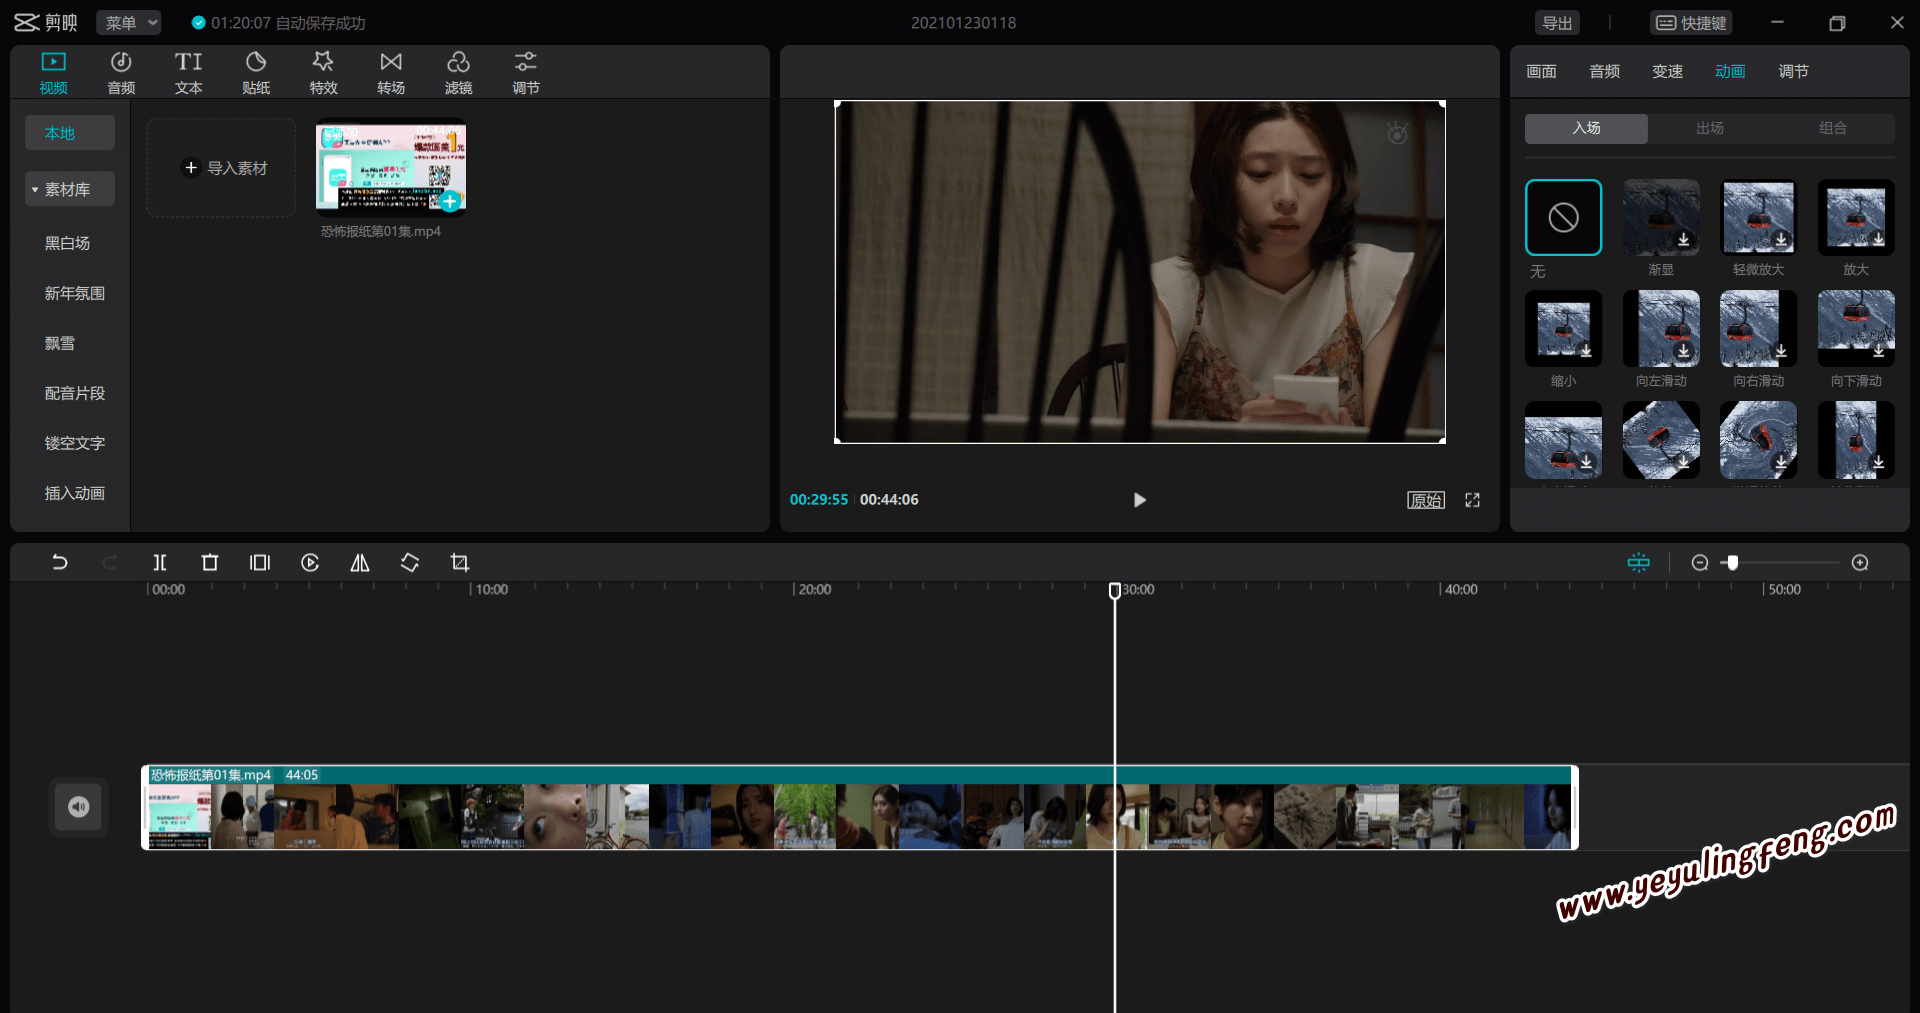Apply the 轻微放大 animation
The width and height of the screenshot is (1920, 1013).
(1758, 217)
